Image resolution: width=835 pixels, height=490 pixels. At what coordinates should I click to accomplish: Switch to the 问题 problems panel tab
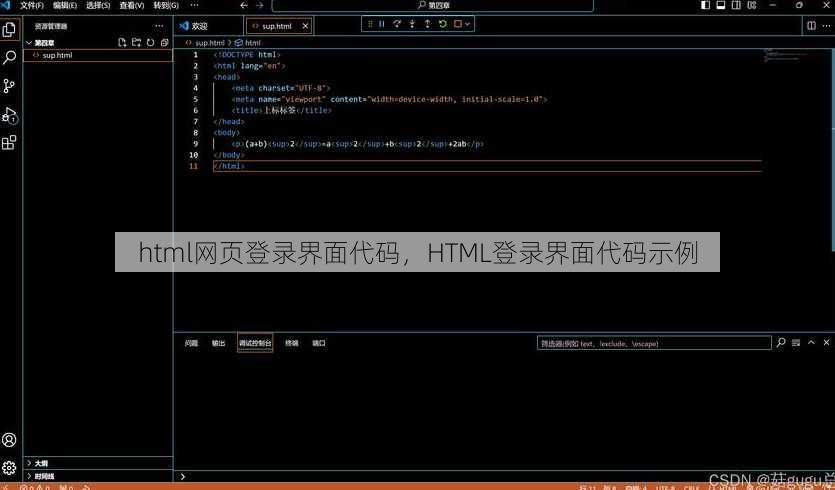pyautogui.click(x=191, y=344)
